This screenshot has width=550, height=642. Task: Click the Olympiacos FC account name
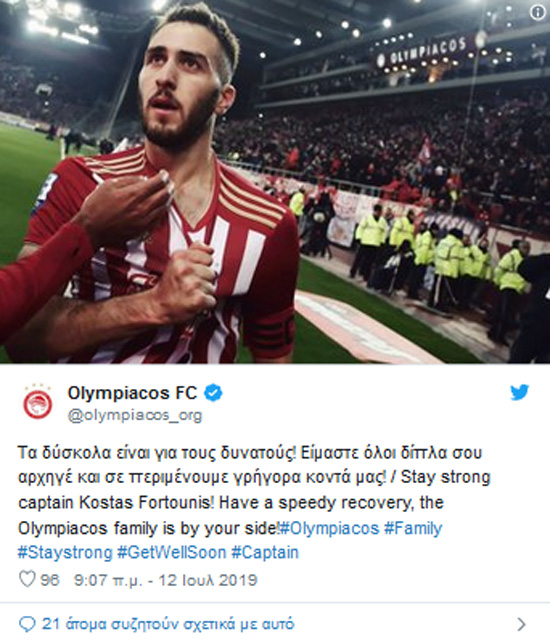(132, 393)
